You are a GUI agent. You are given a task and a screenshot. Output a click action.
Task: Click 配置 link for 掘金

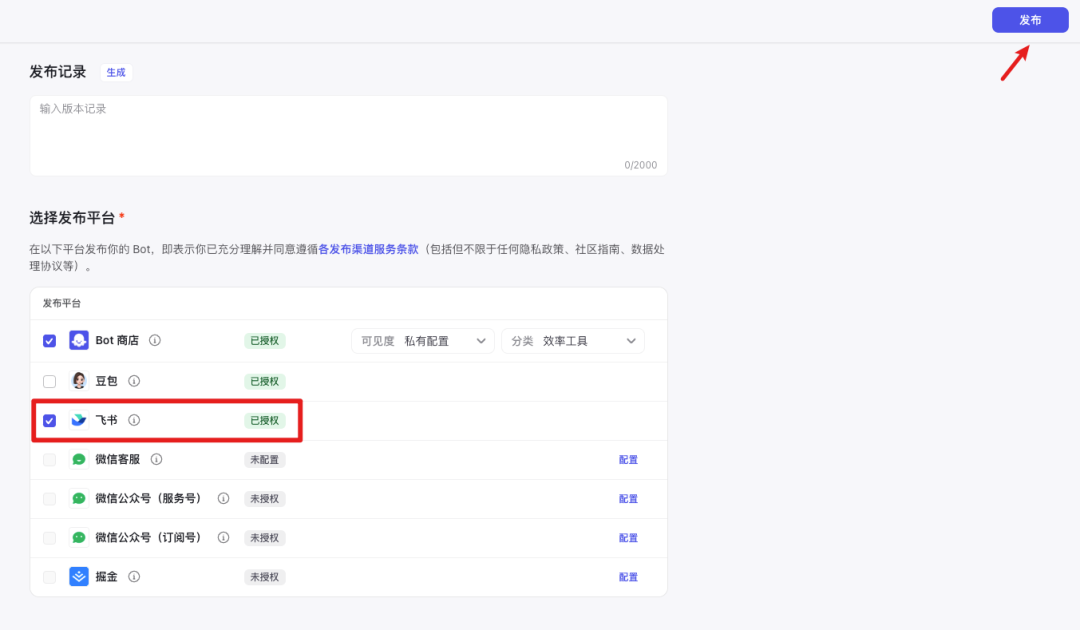tap(628, 577)
